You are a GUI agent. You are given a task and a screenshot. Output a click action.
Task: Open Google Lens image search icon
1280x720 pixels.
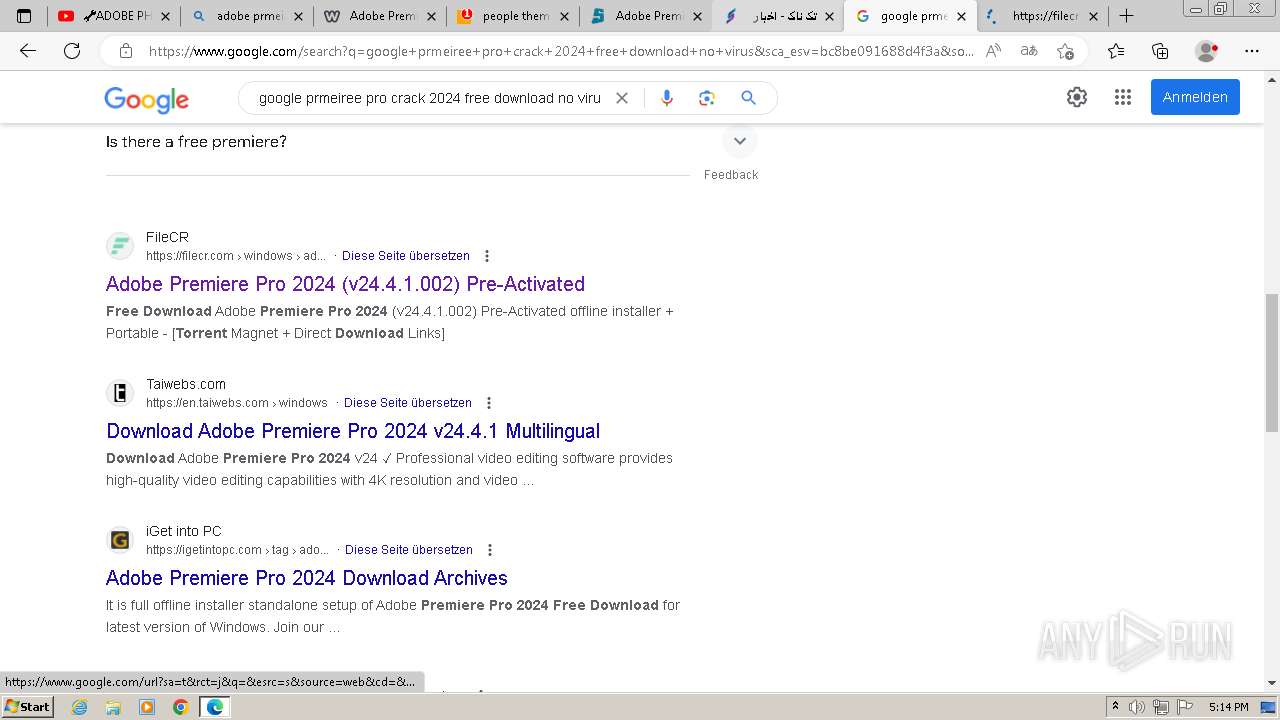point(707,98)
